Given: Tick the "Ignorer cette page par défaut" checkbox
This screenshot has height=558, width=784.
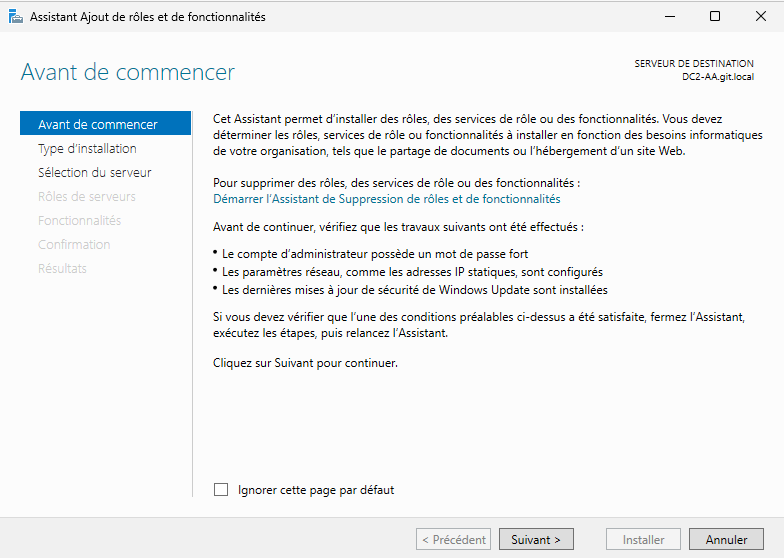Looking at the screenshot, I should [221, 490].
